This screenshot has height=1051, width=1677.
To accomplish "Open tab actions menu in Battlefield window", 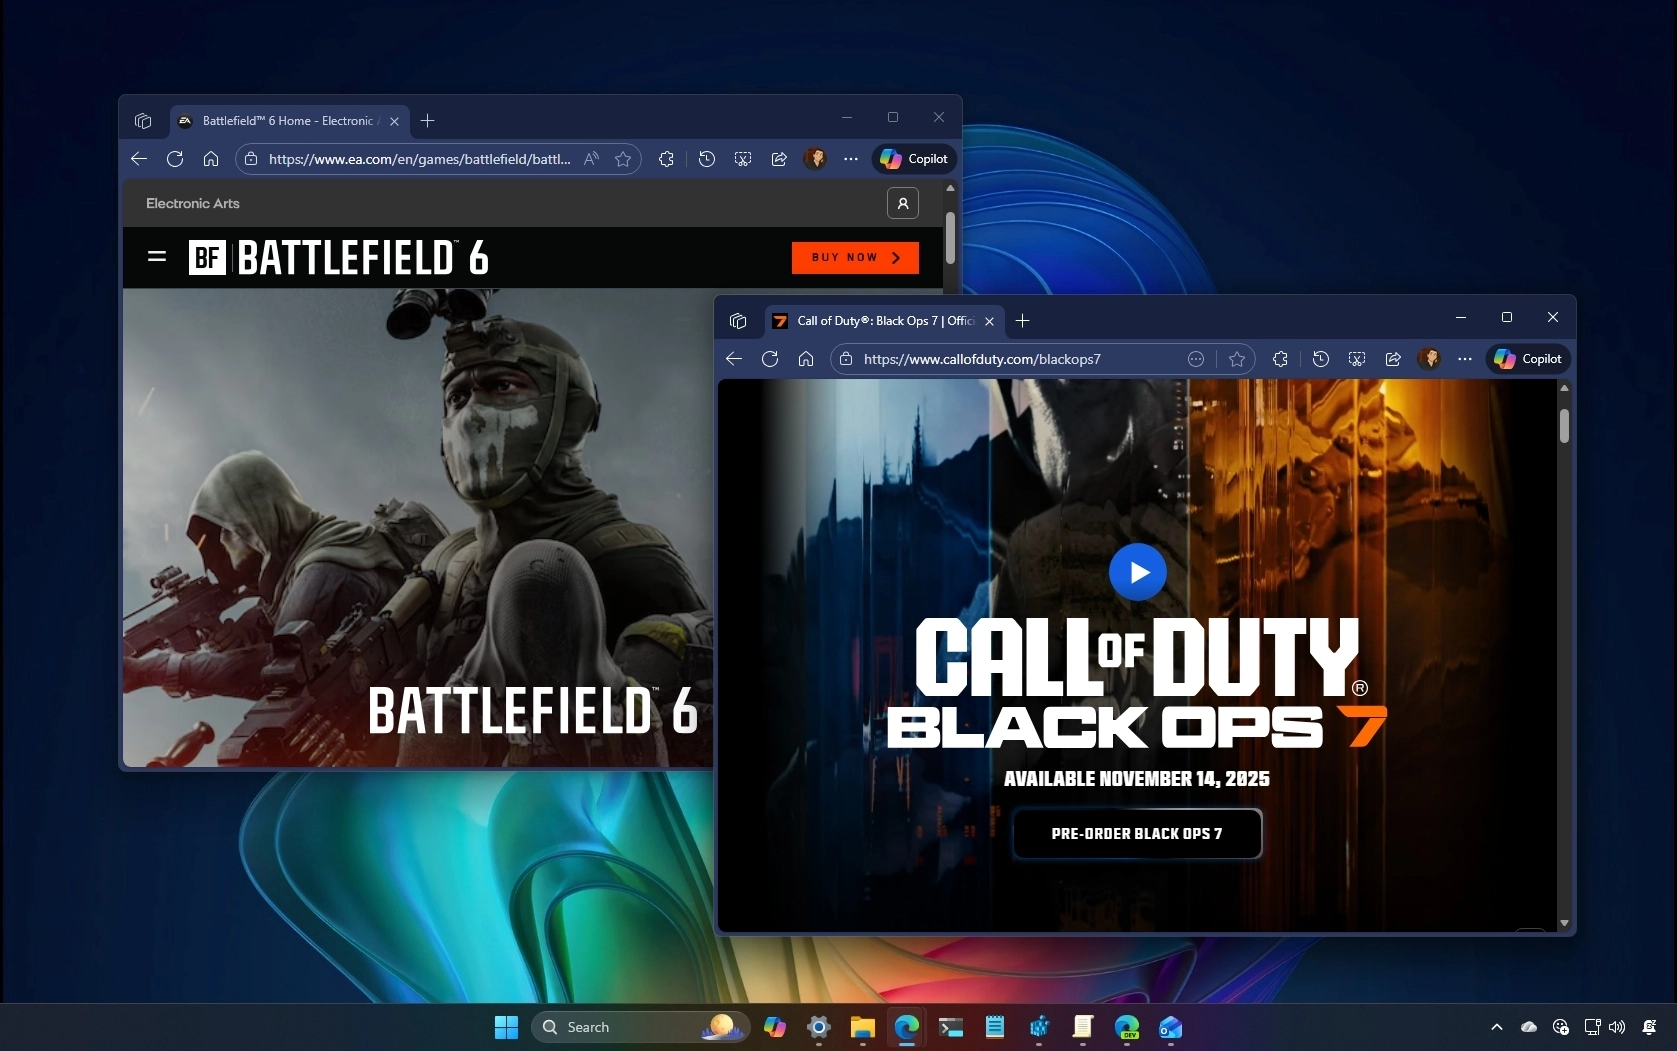I will pos(143,121).
